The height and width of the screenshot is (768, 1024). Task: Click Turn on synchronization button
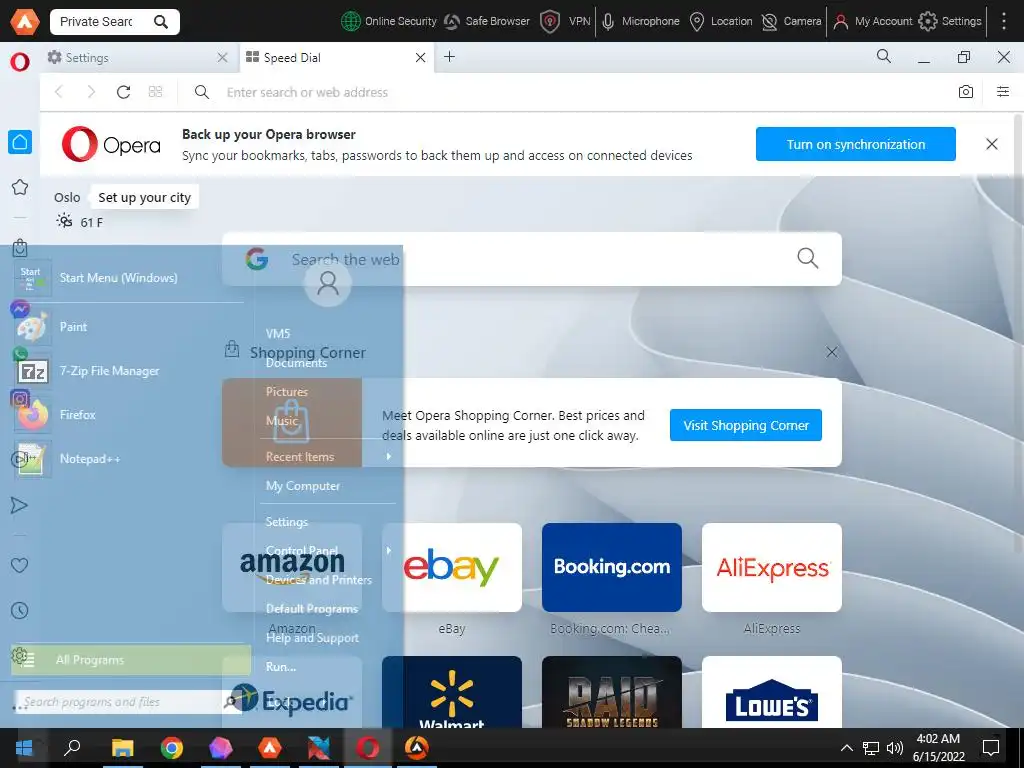click(856, 144)
